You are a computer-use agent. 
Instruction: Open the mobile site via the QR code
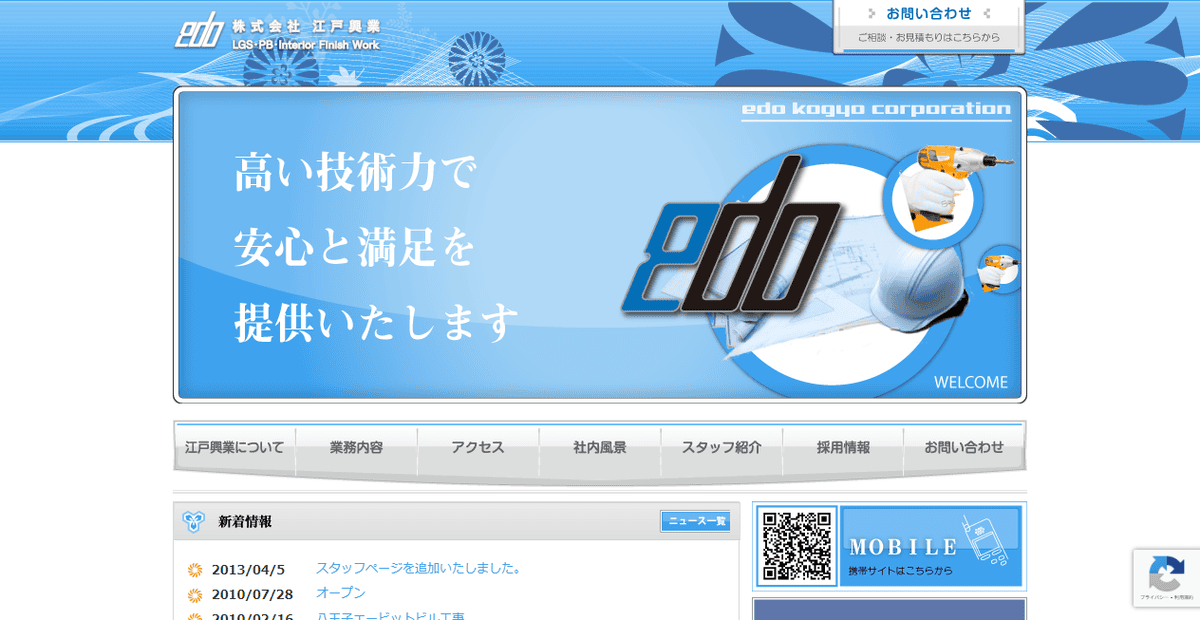pyautogui.click(x=797, y=546)
